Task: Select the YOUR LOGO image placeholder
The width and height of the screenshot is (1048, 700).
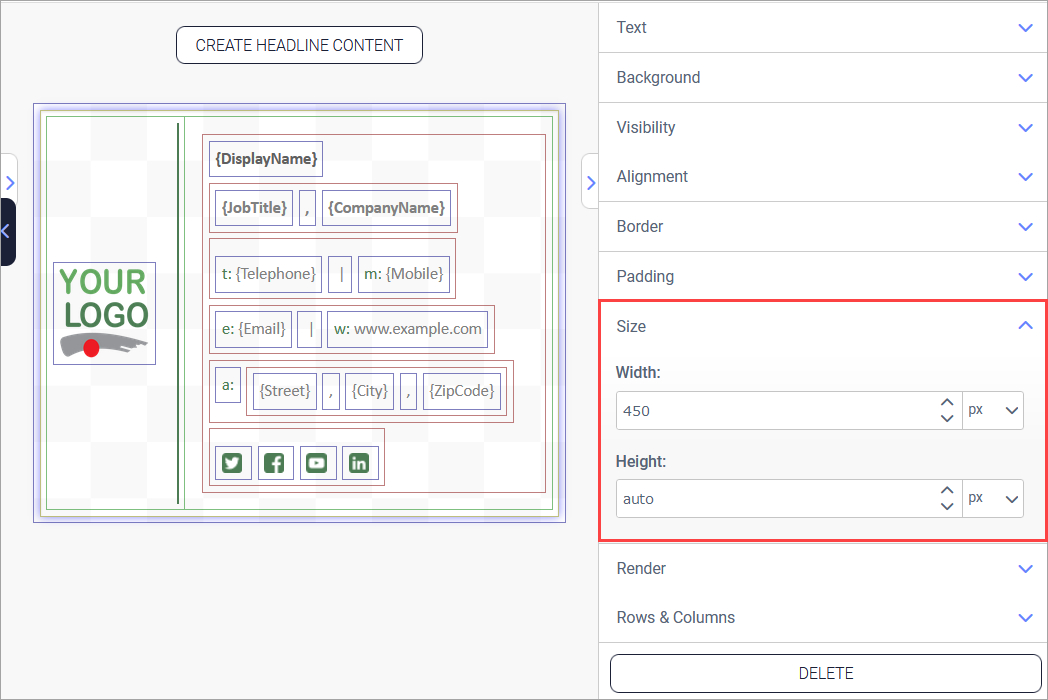Action: (104, 313)
